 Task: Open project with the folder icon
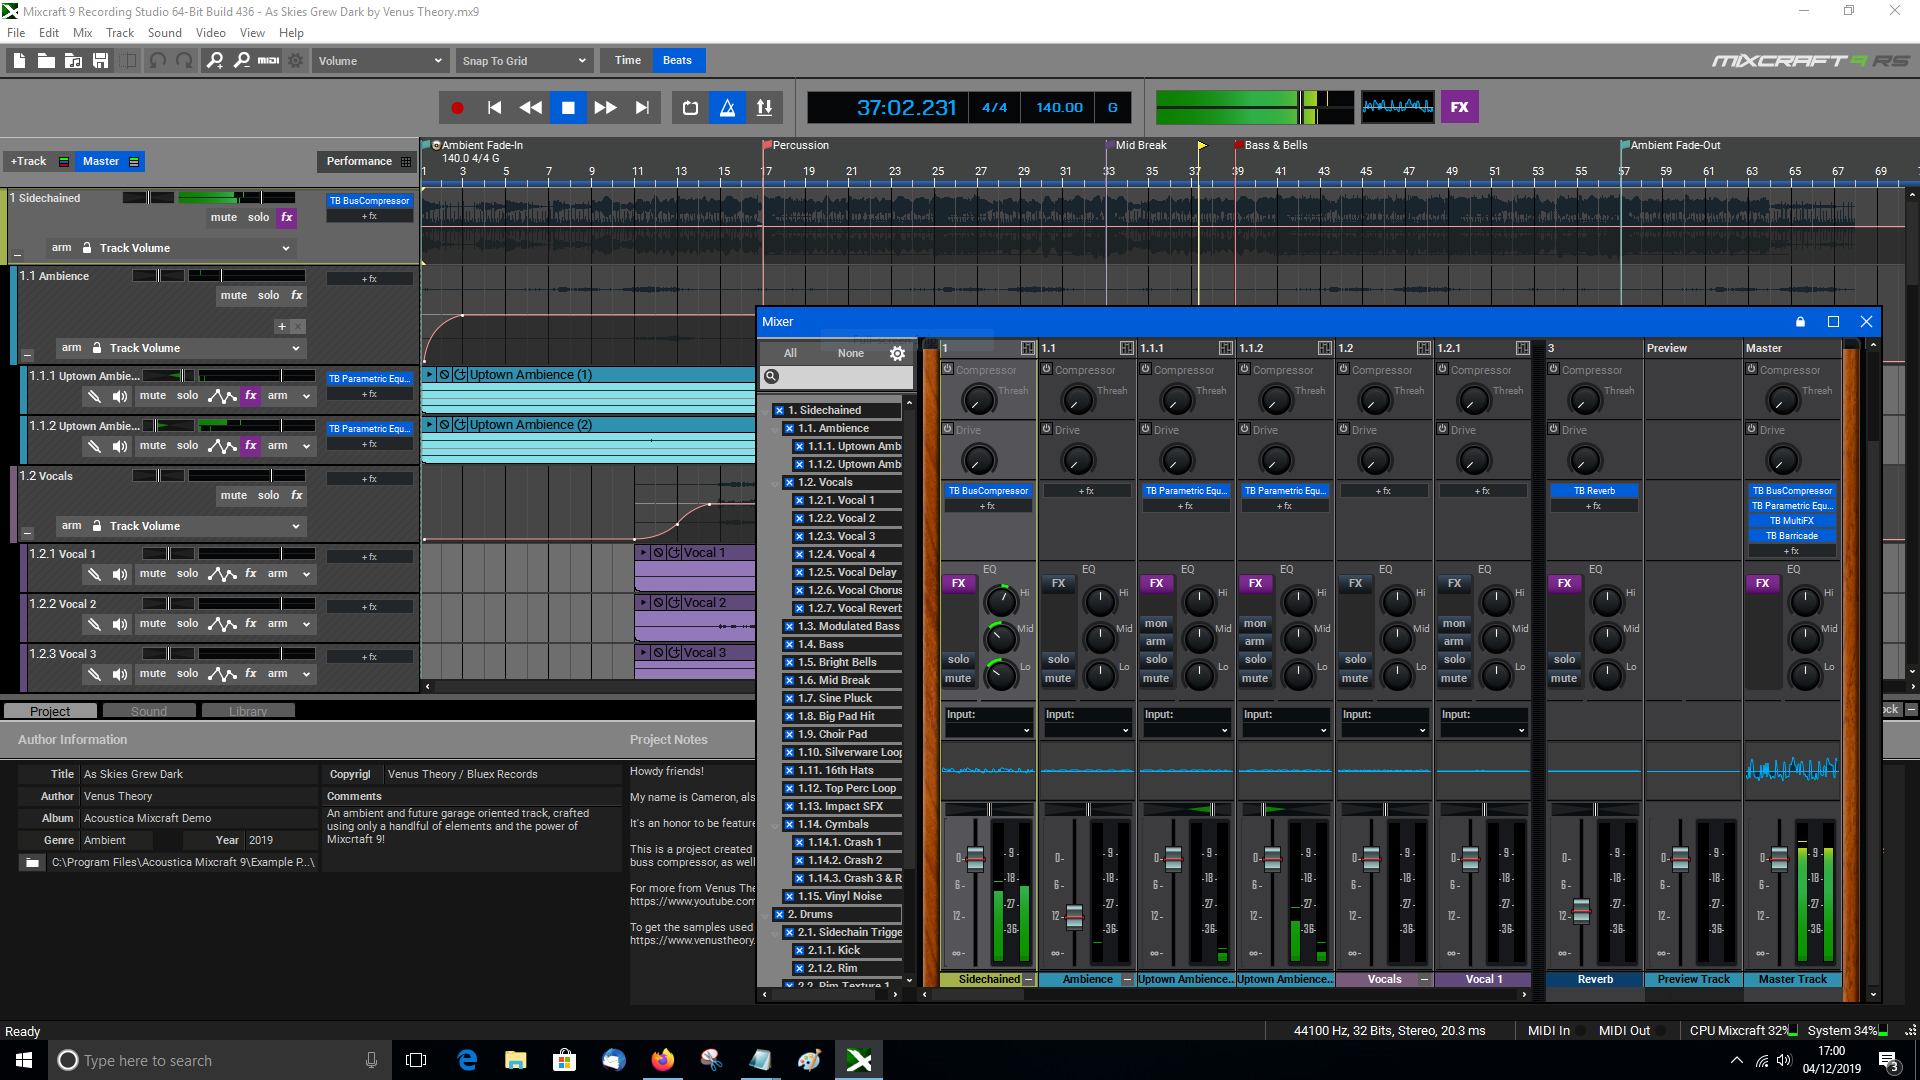[46, 61]
